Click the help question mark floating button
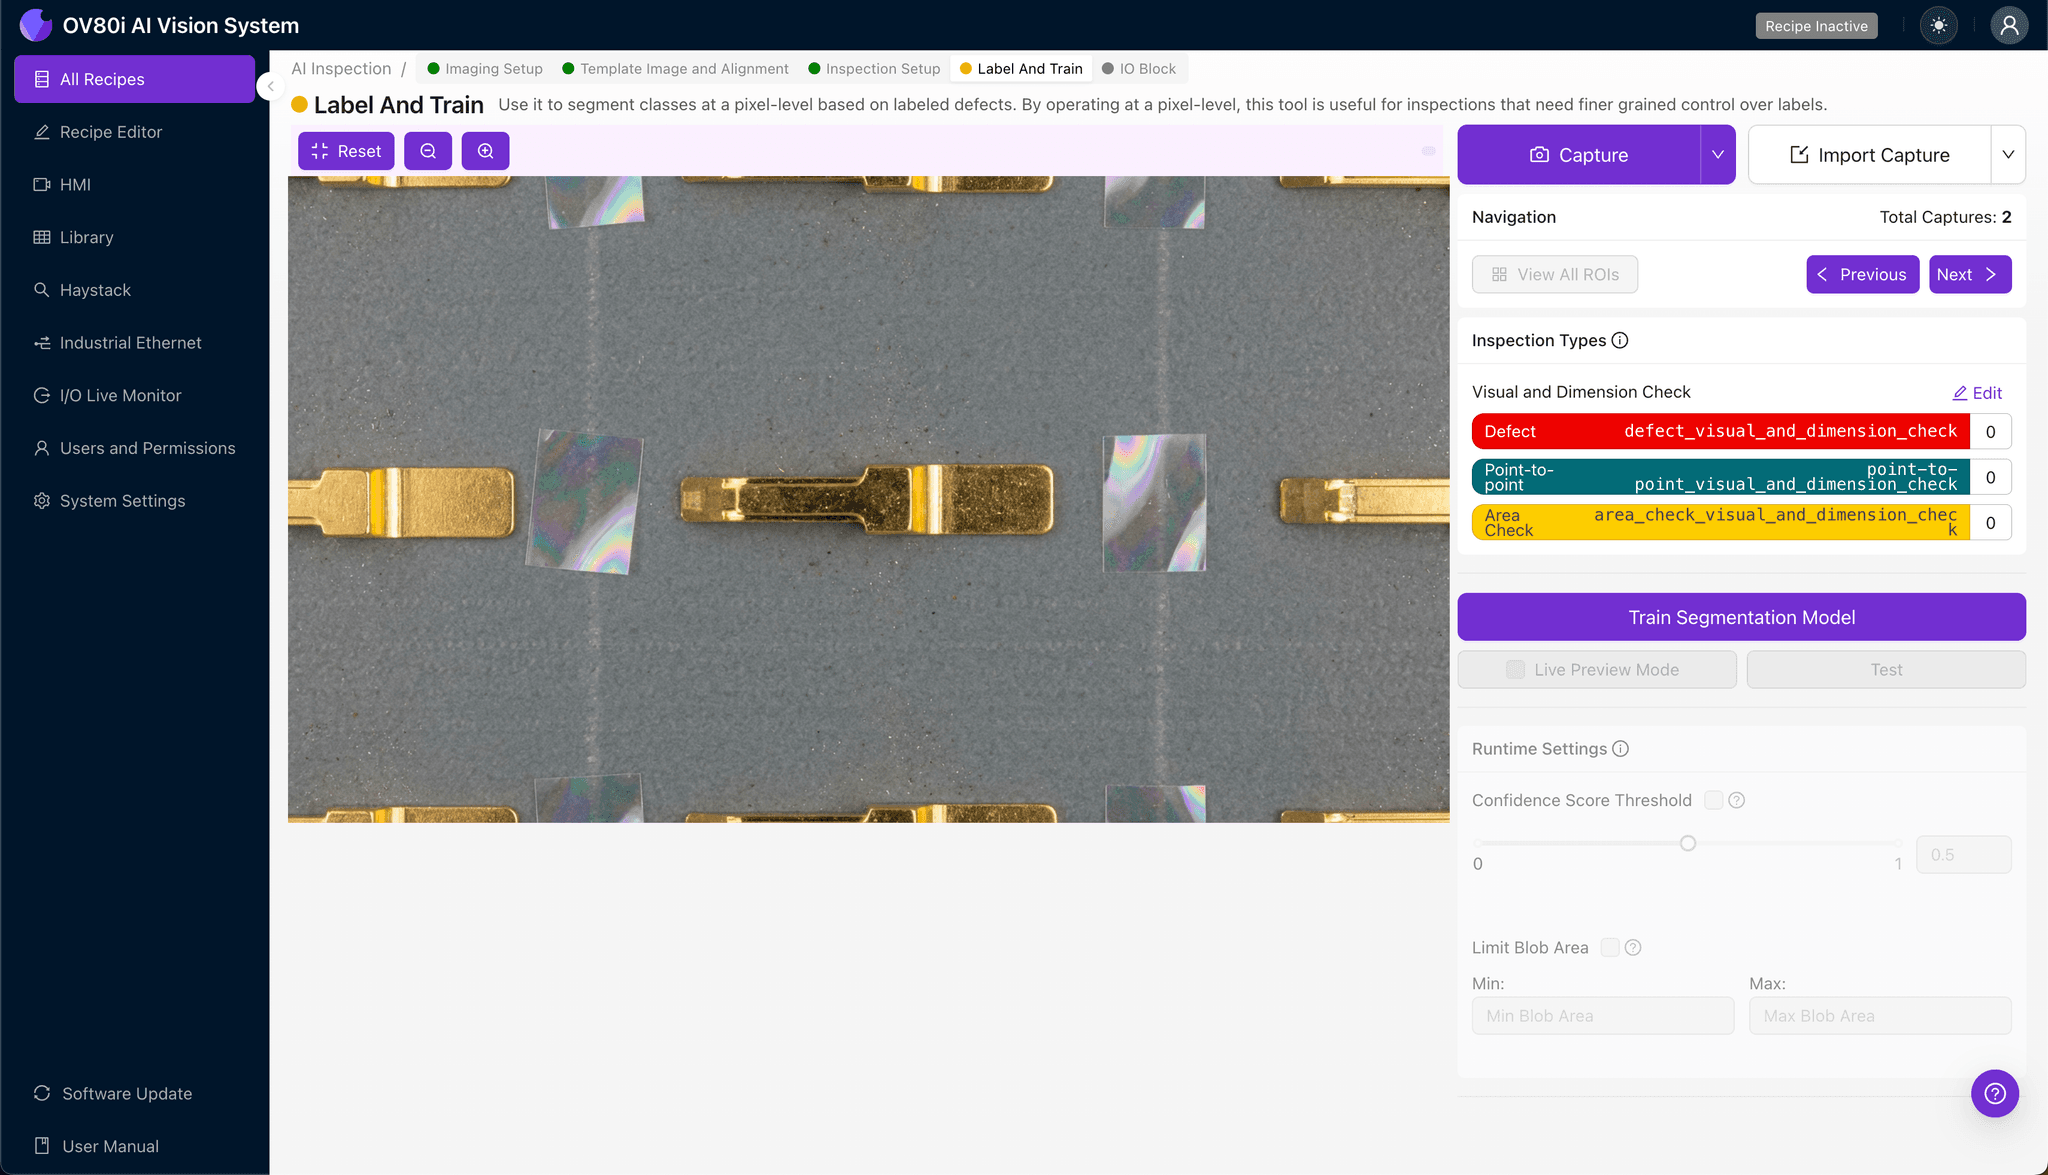The image size is (2048, 1175). coord(1994,1093)
